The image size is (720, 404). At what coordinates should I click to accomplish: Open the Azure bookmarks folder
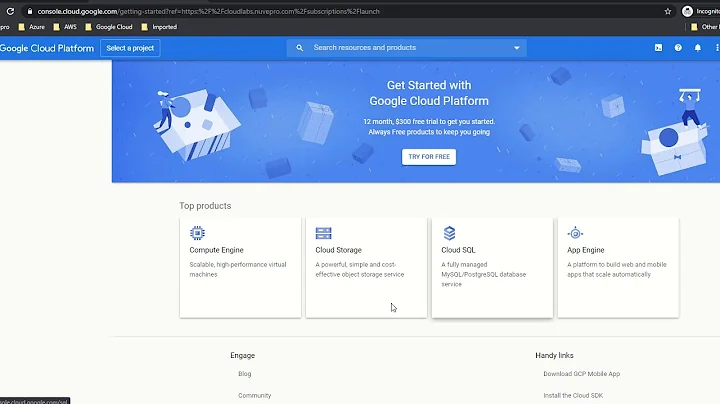point(31,27)
